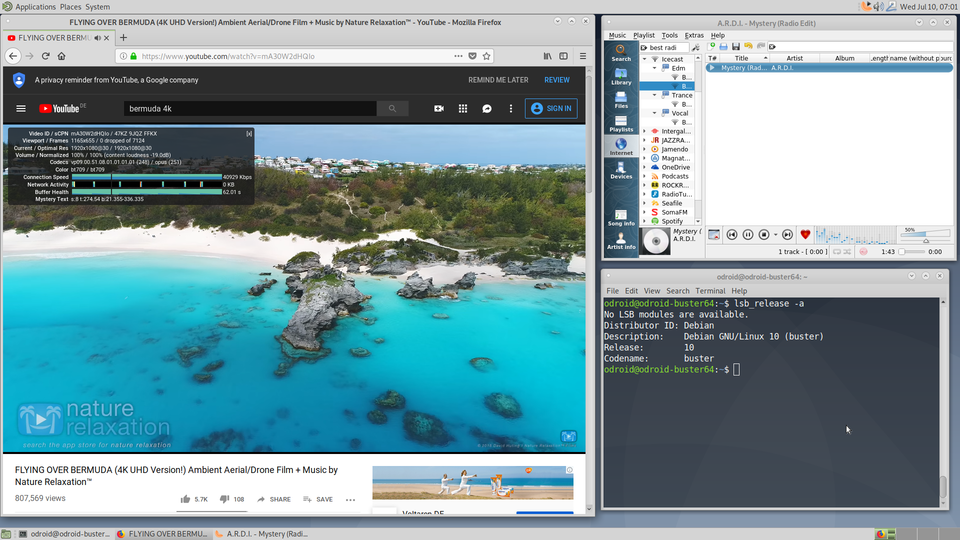Collapse the Vocal genre node
This screenshot has width=960, height=540.
click(x=654, y=113)
